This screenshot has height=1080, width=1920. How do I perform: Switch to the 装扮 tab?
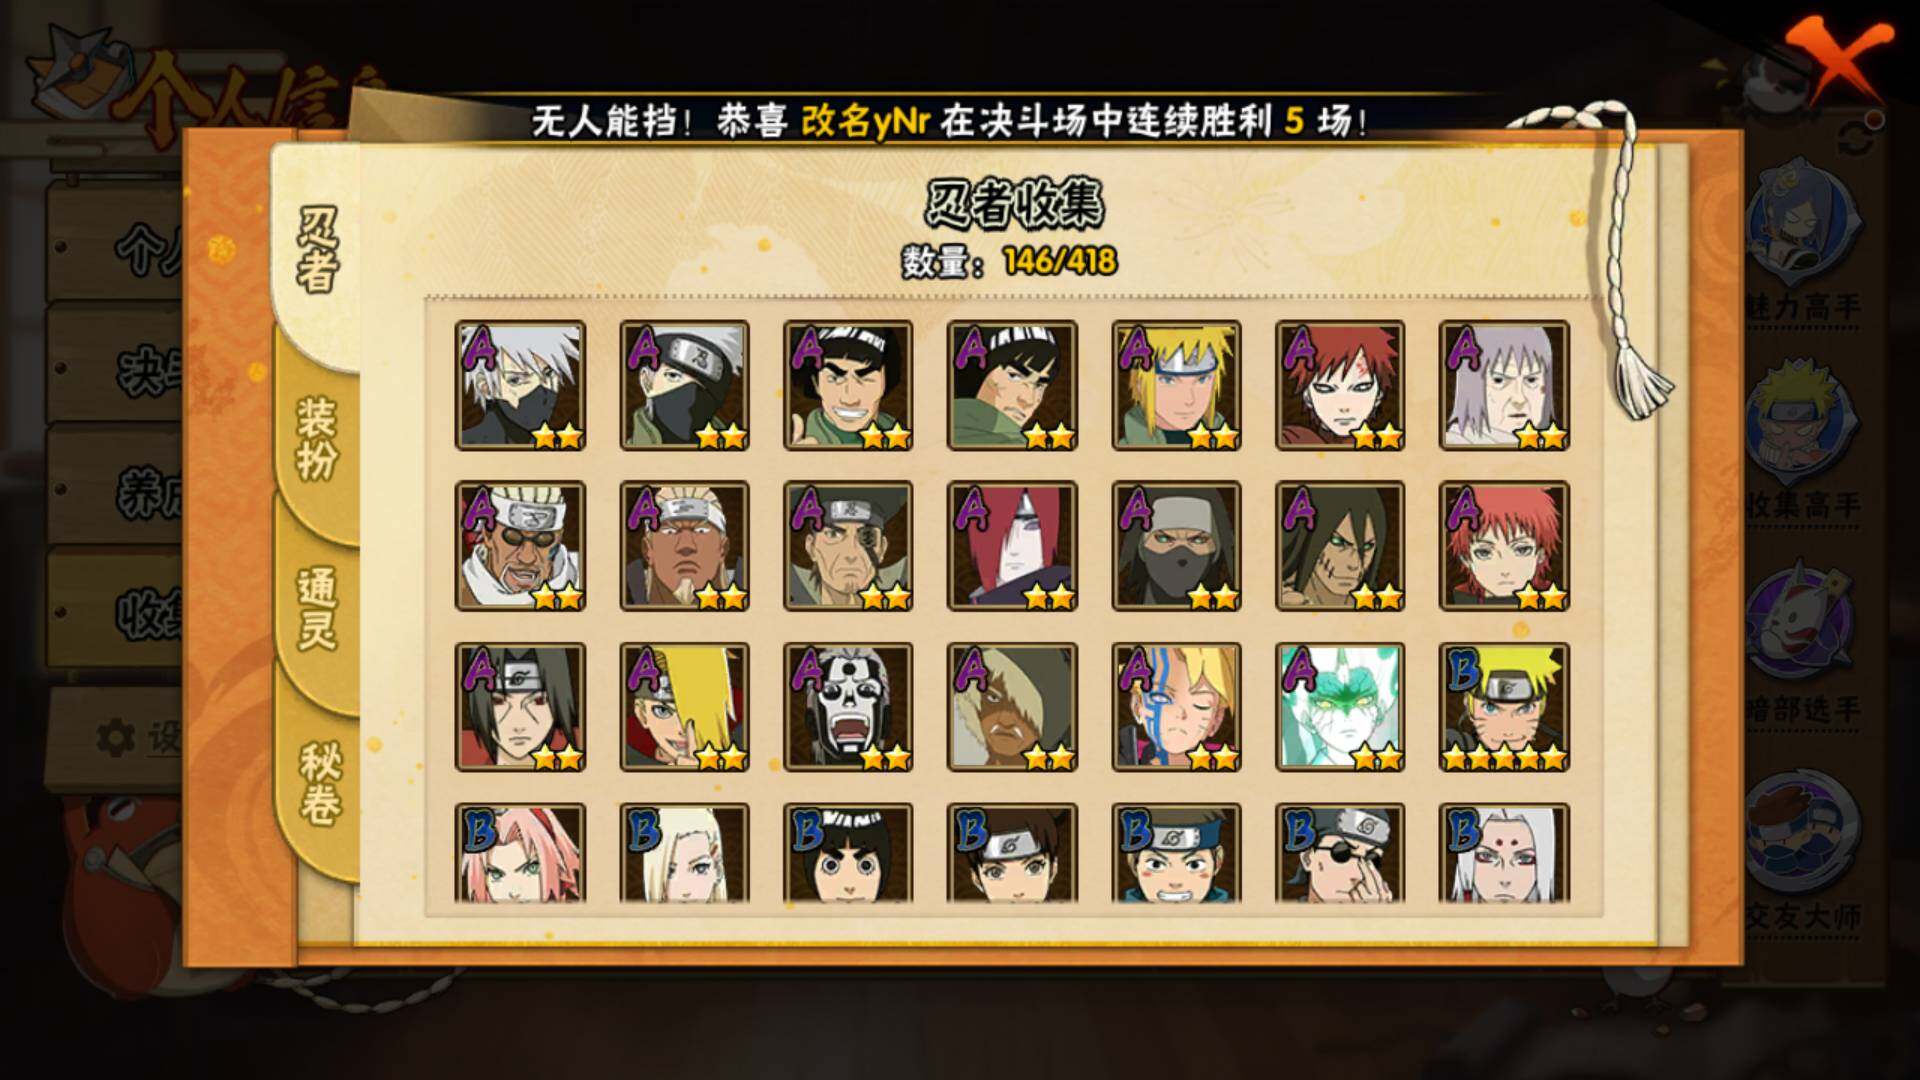tap(316, 438)
